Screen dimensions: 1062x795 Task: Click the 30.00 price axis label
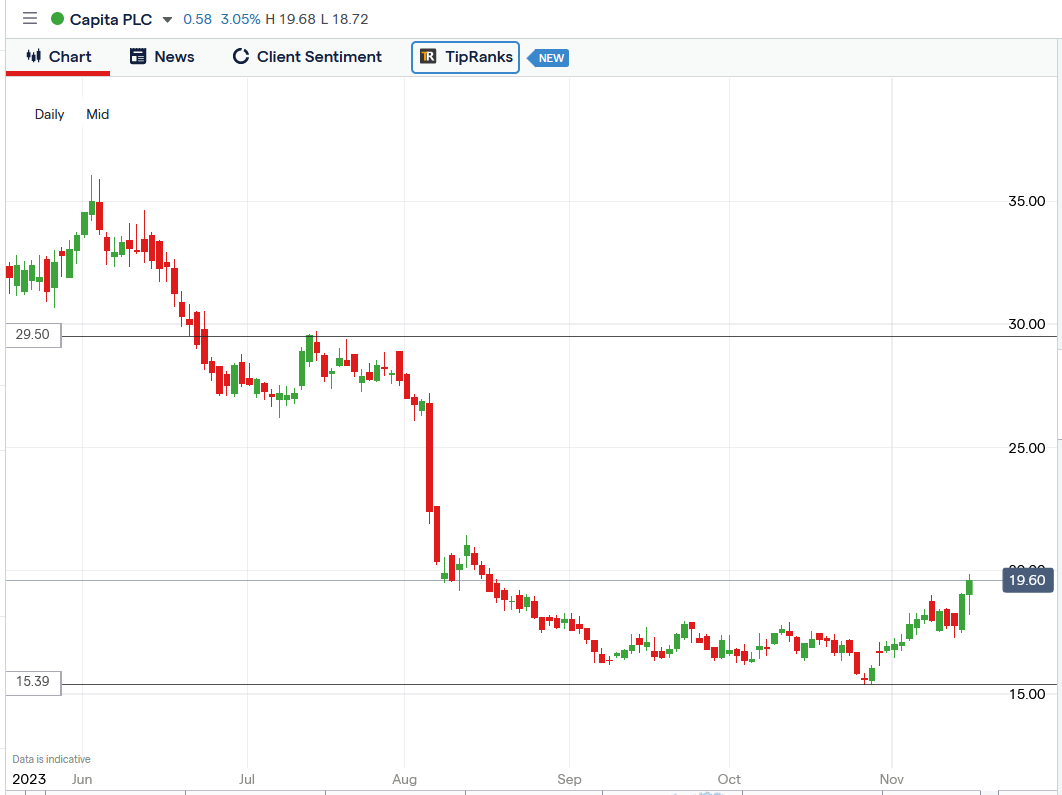tap(1027, 324)
